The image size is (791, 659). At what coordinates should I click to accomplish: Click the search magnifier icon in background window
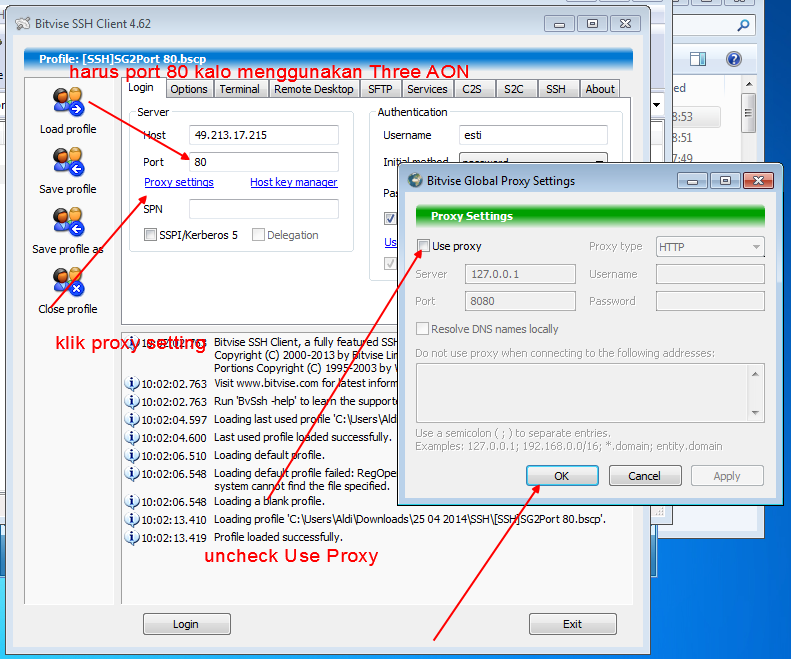743,25
